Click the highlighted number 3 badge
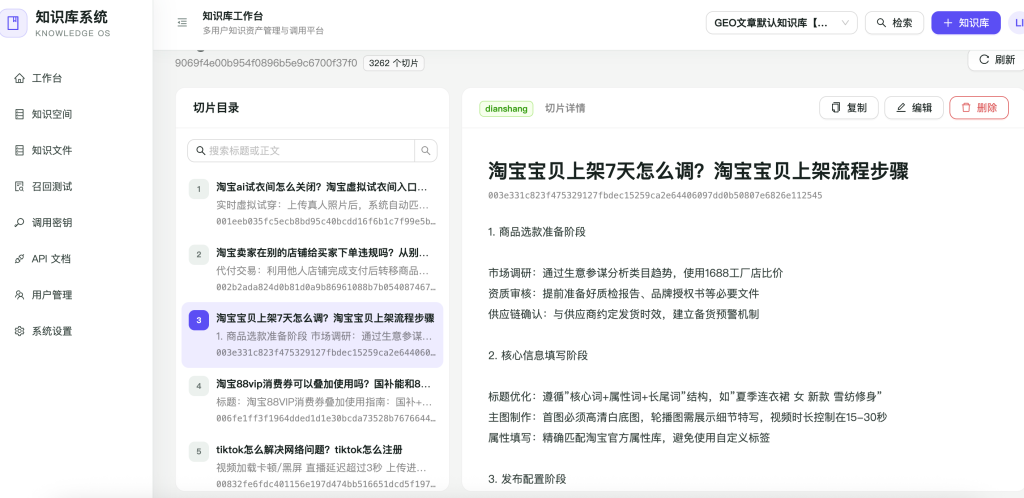1024x498 pixels. [199, 320]
